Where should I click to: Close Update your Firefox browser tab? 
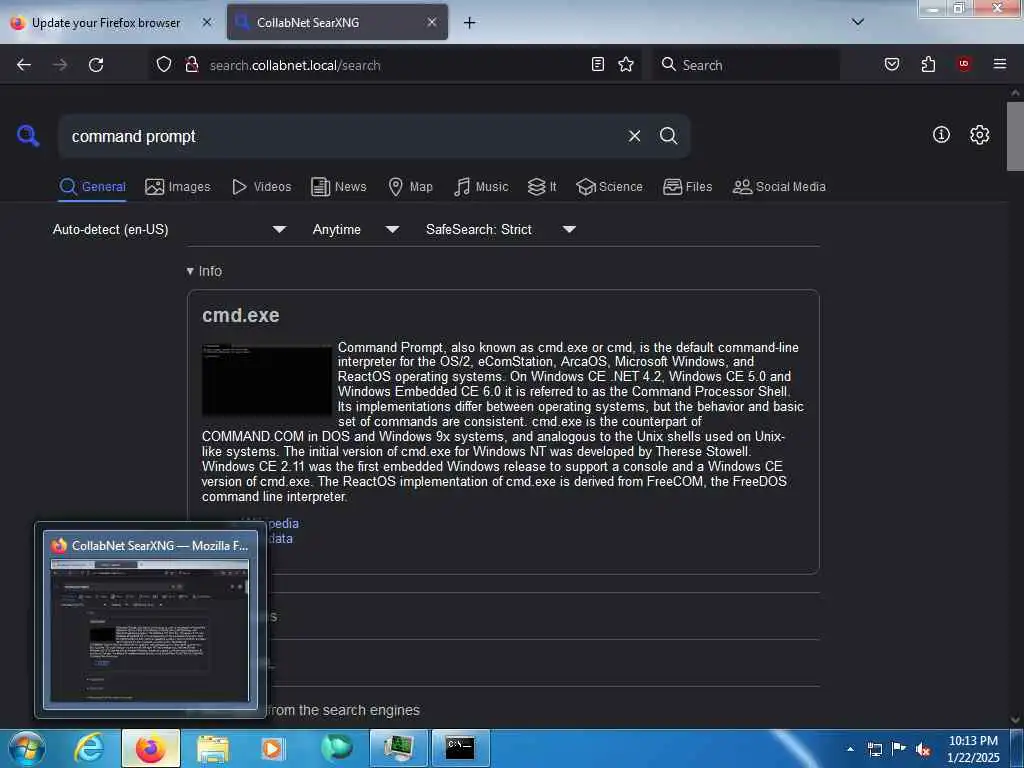(x=207, y=22)
